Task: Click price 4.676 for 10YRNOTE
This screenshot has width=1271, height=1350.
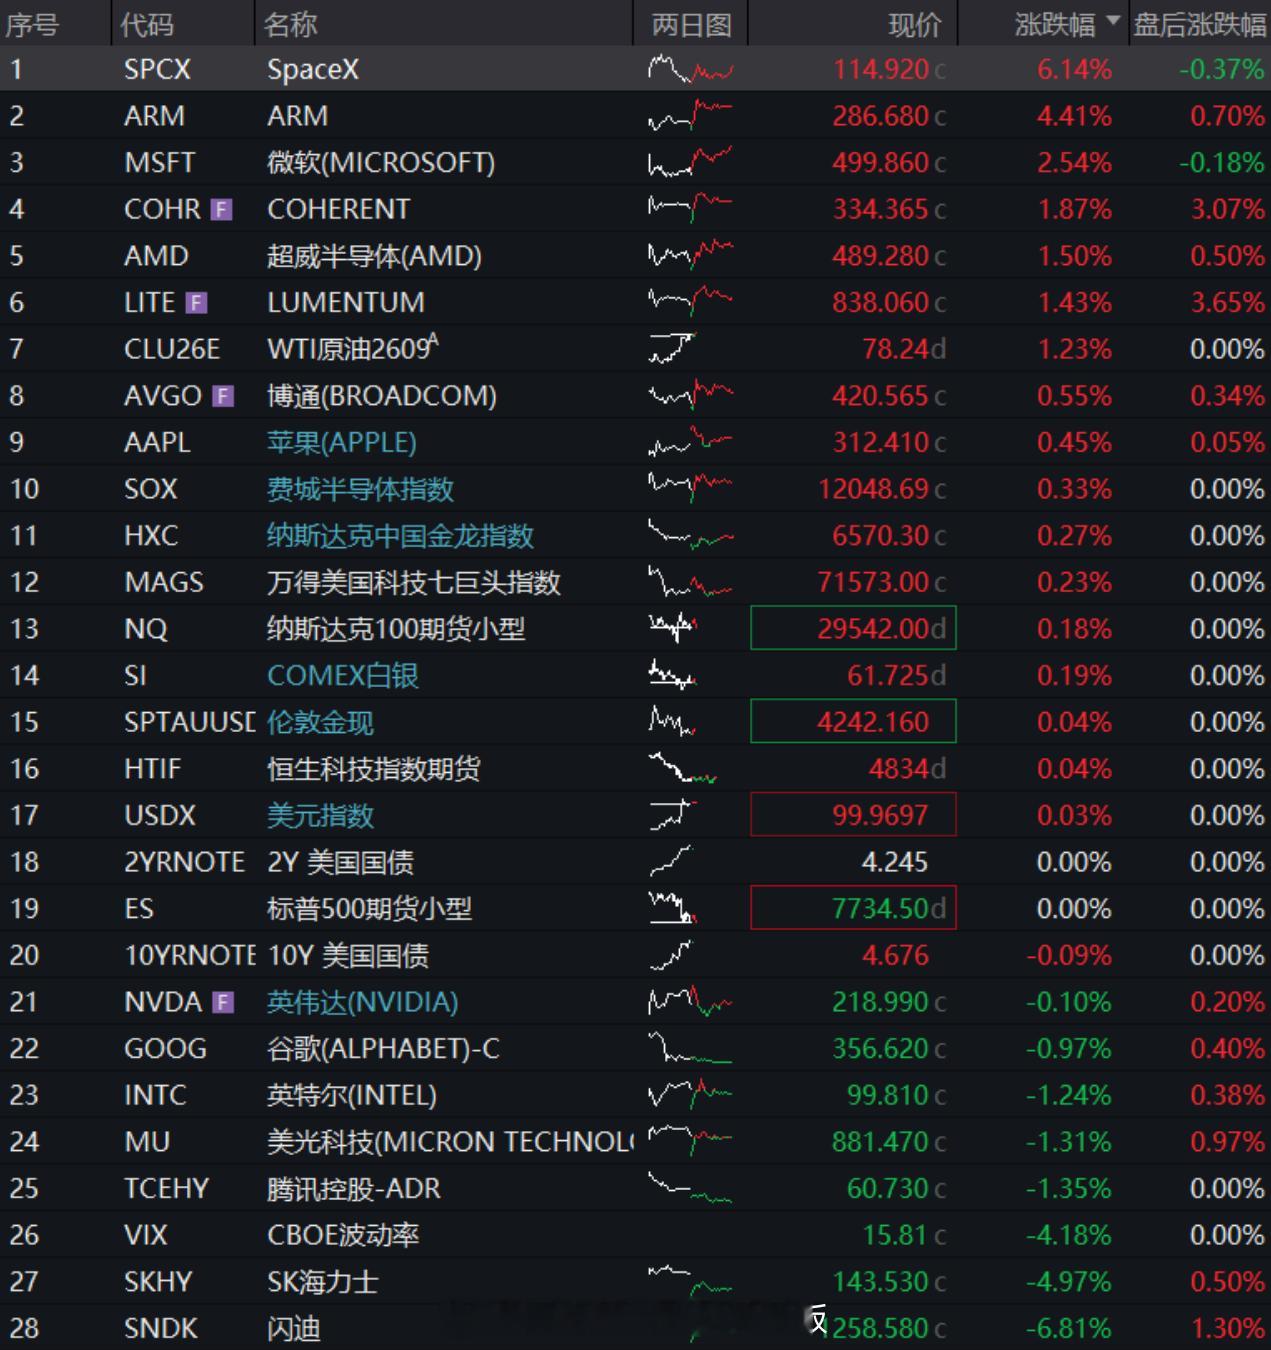Action: [x=895, y=955]
